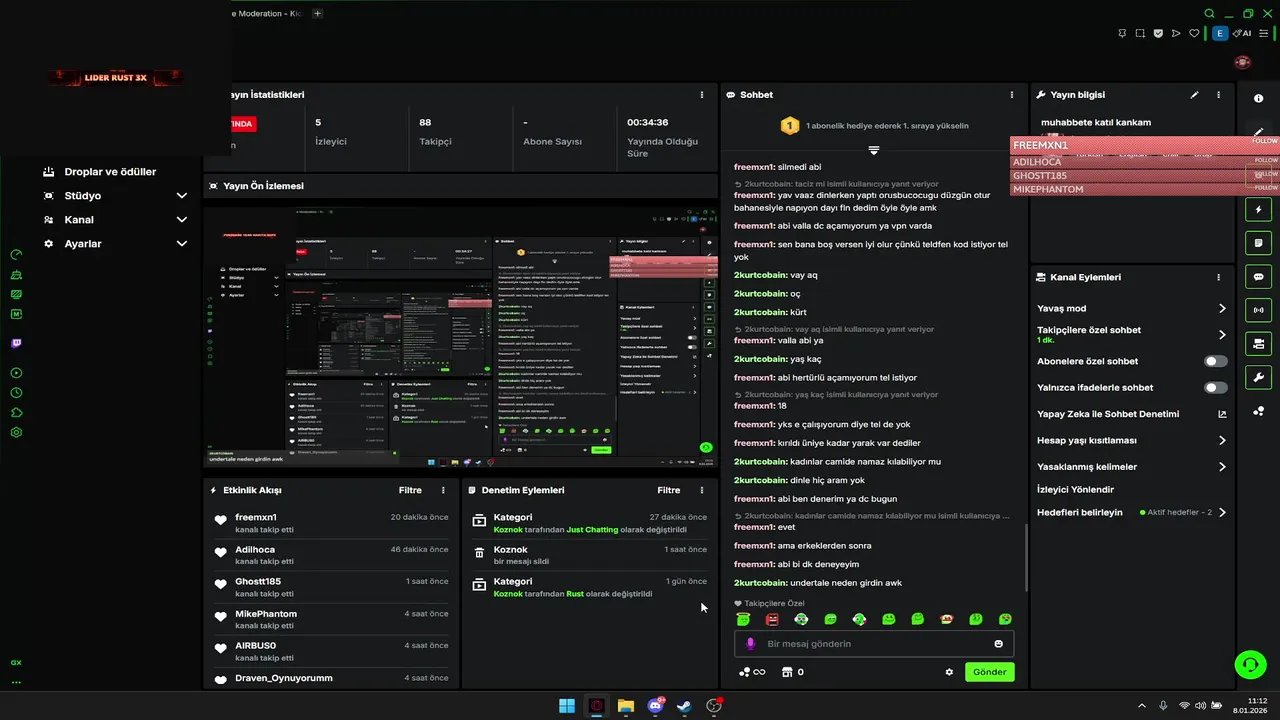Open Hedefleri belirleyin arrow
The width and height of the screenshot is (1280, 720).
tap(1221, 512)
